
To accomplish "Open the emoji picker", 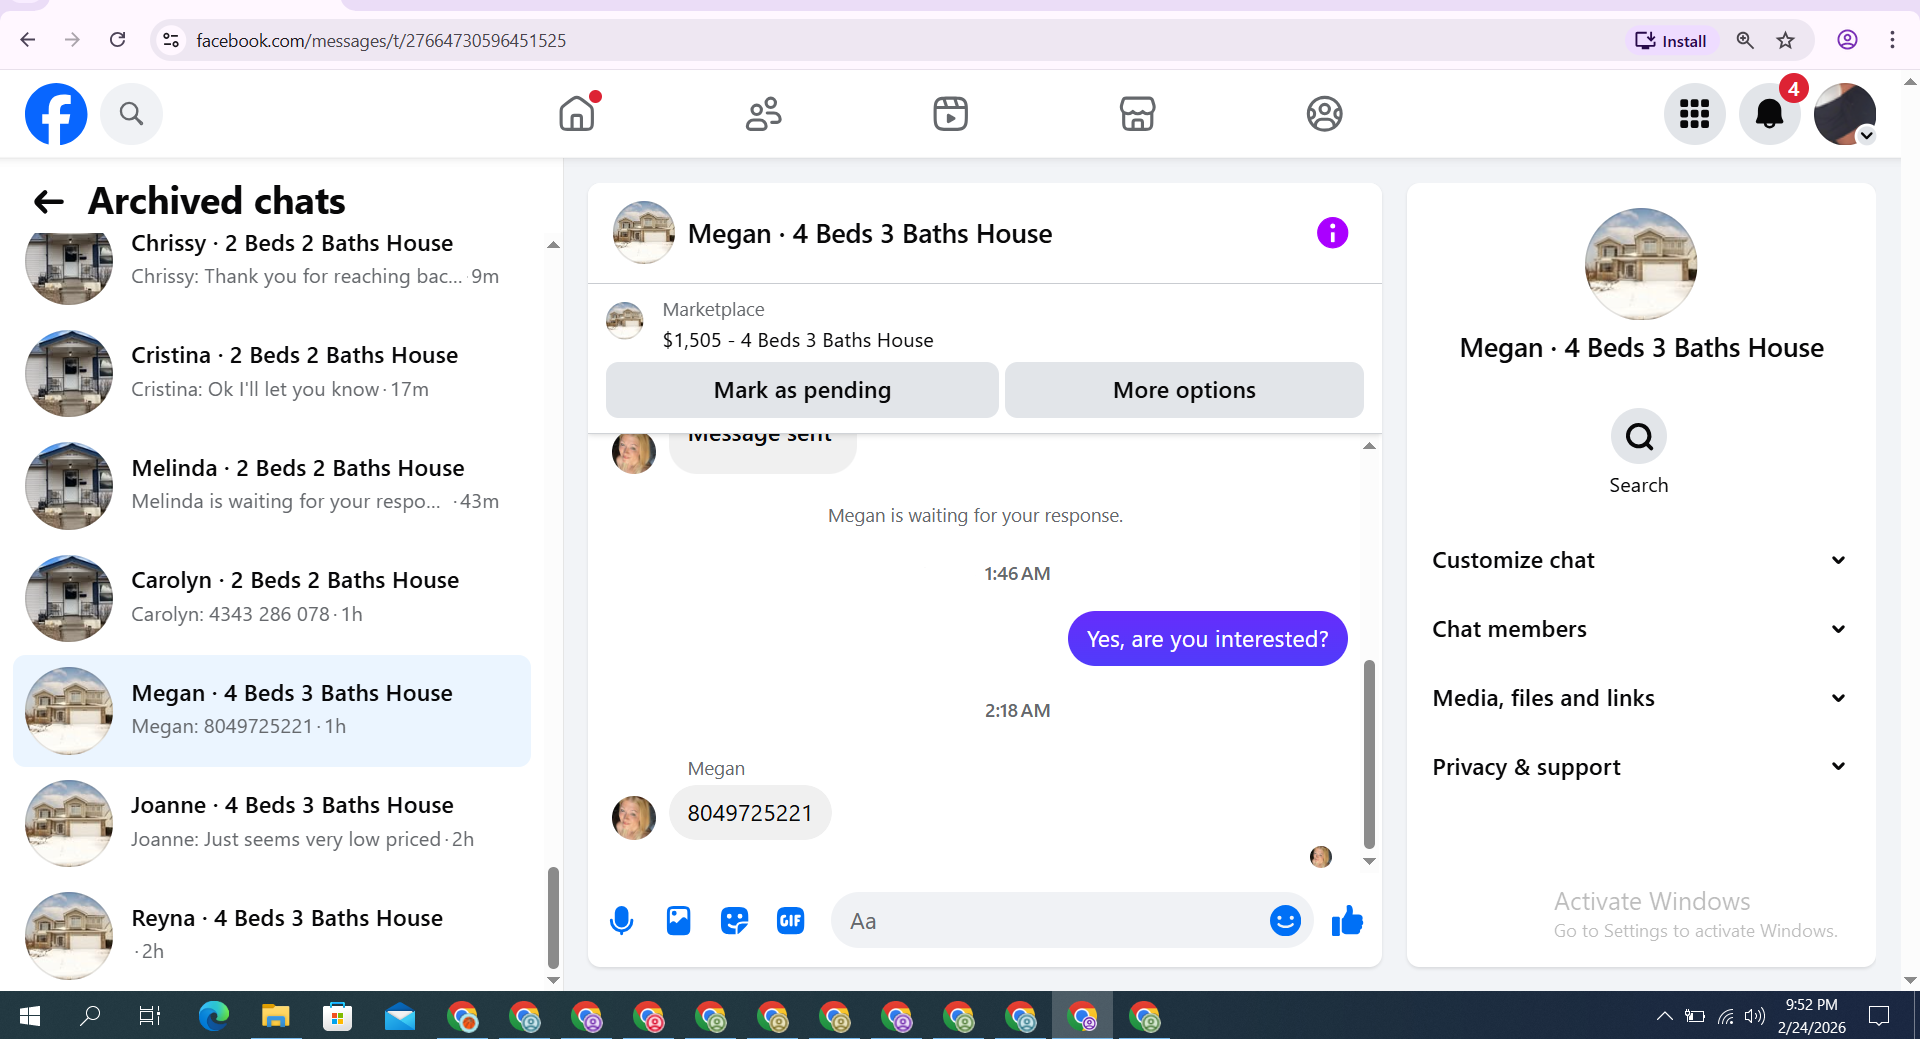I will (1285, 920).
